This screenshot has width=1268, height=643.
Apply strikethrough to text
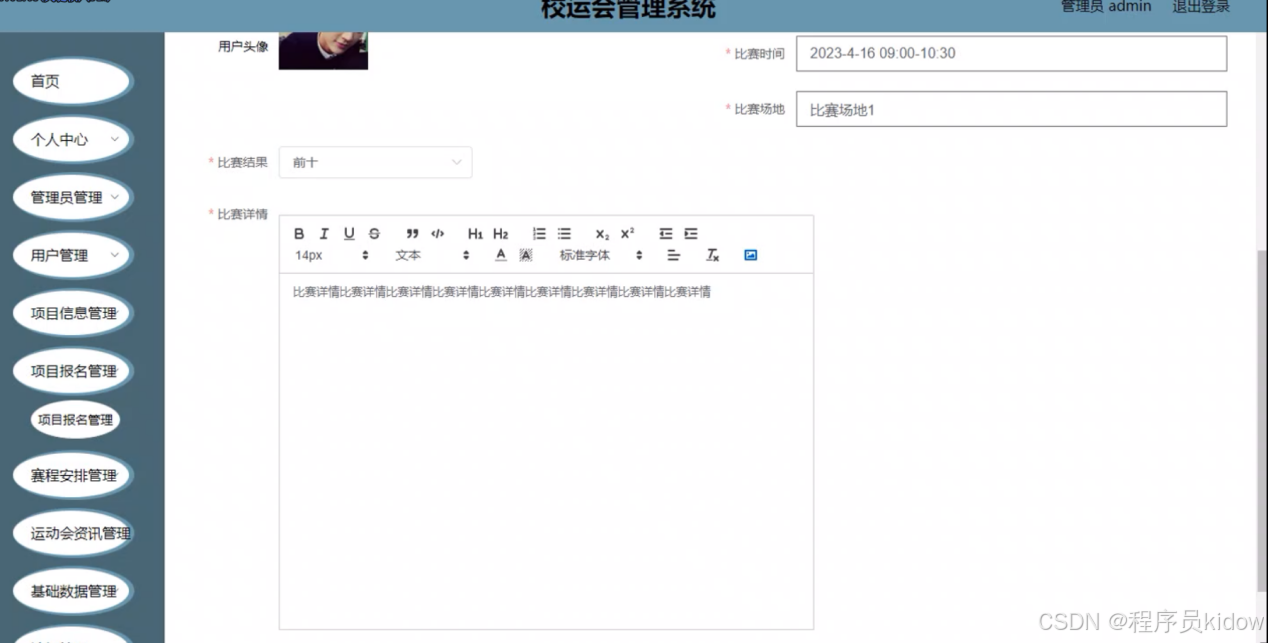(374, 234)
